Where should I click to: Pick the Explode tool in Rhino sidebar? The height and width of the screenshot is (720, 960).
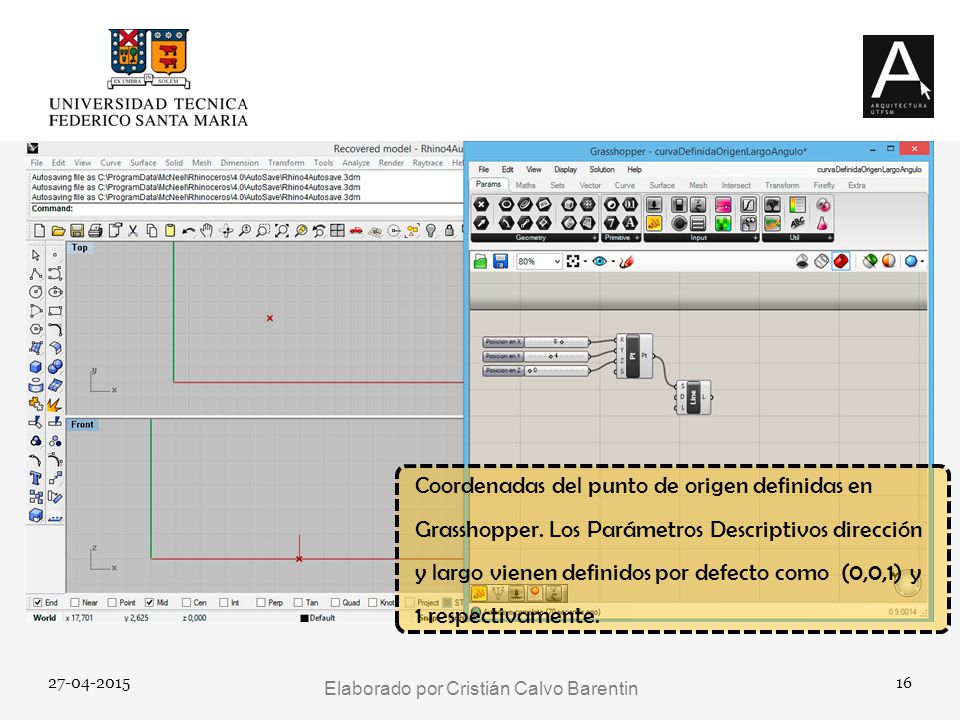coord(54,404)
